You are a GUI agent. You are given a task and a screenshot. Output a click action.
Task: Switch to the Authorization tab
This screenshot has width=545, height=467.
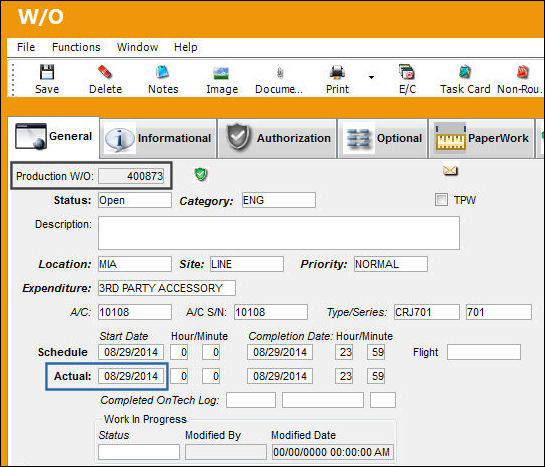coord(277,138)
